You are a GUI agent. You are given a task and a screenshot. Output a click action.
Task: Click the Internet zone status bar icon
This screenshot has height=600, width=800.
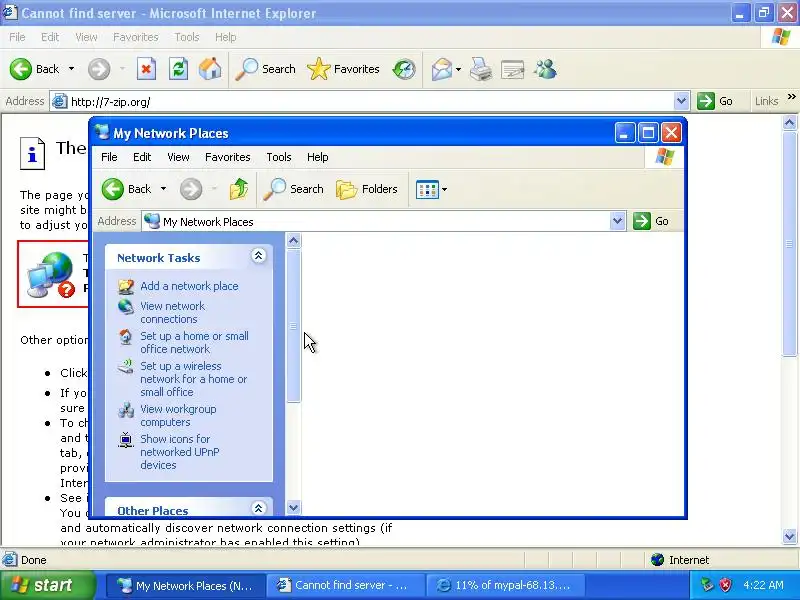(x=657, y=560)
